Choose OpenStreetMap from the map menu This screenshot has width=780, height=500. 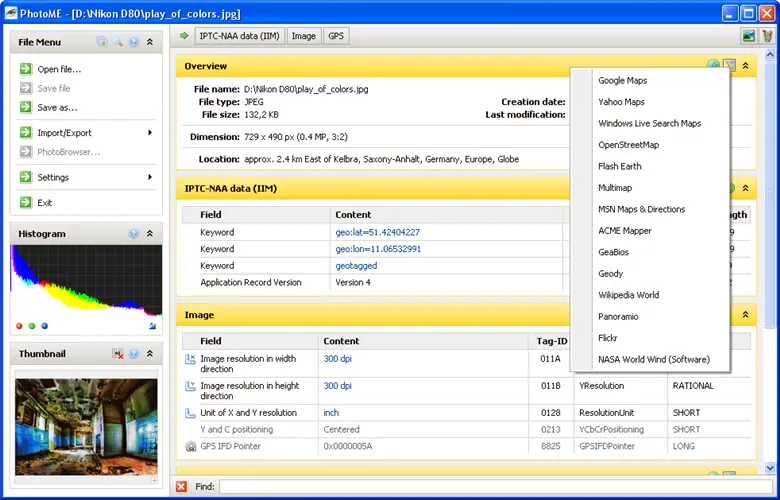(650, 144)
